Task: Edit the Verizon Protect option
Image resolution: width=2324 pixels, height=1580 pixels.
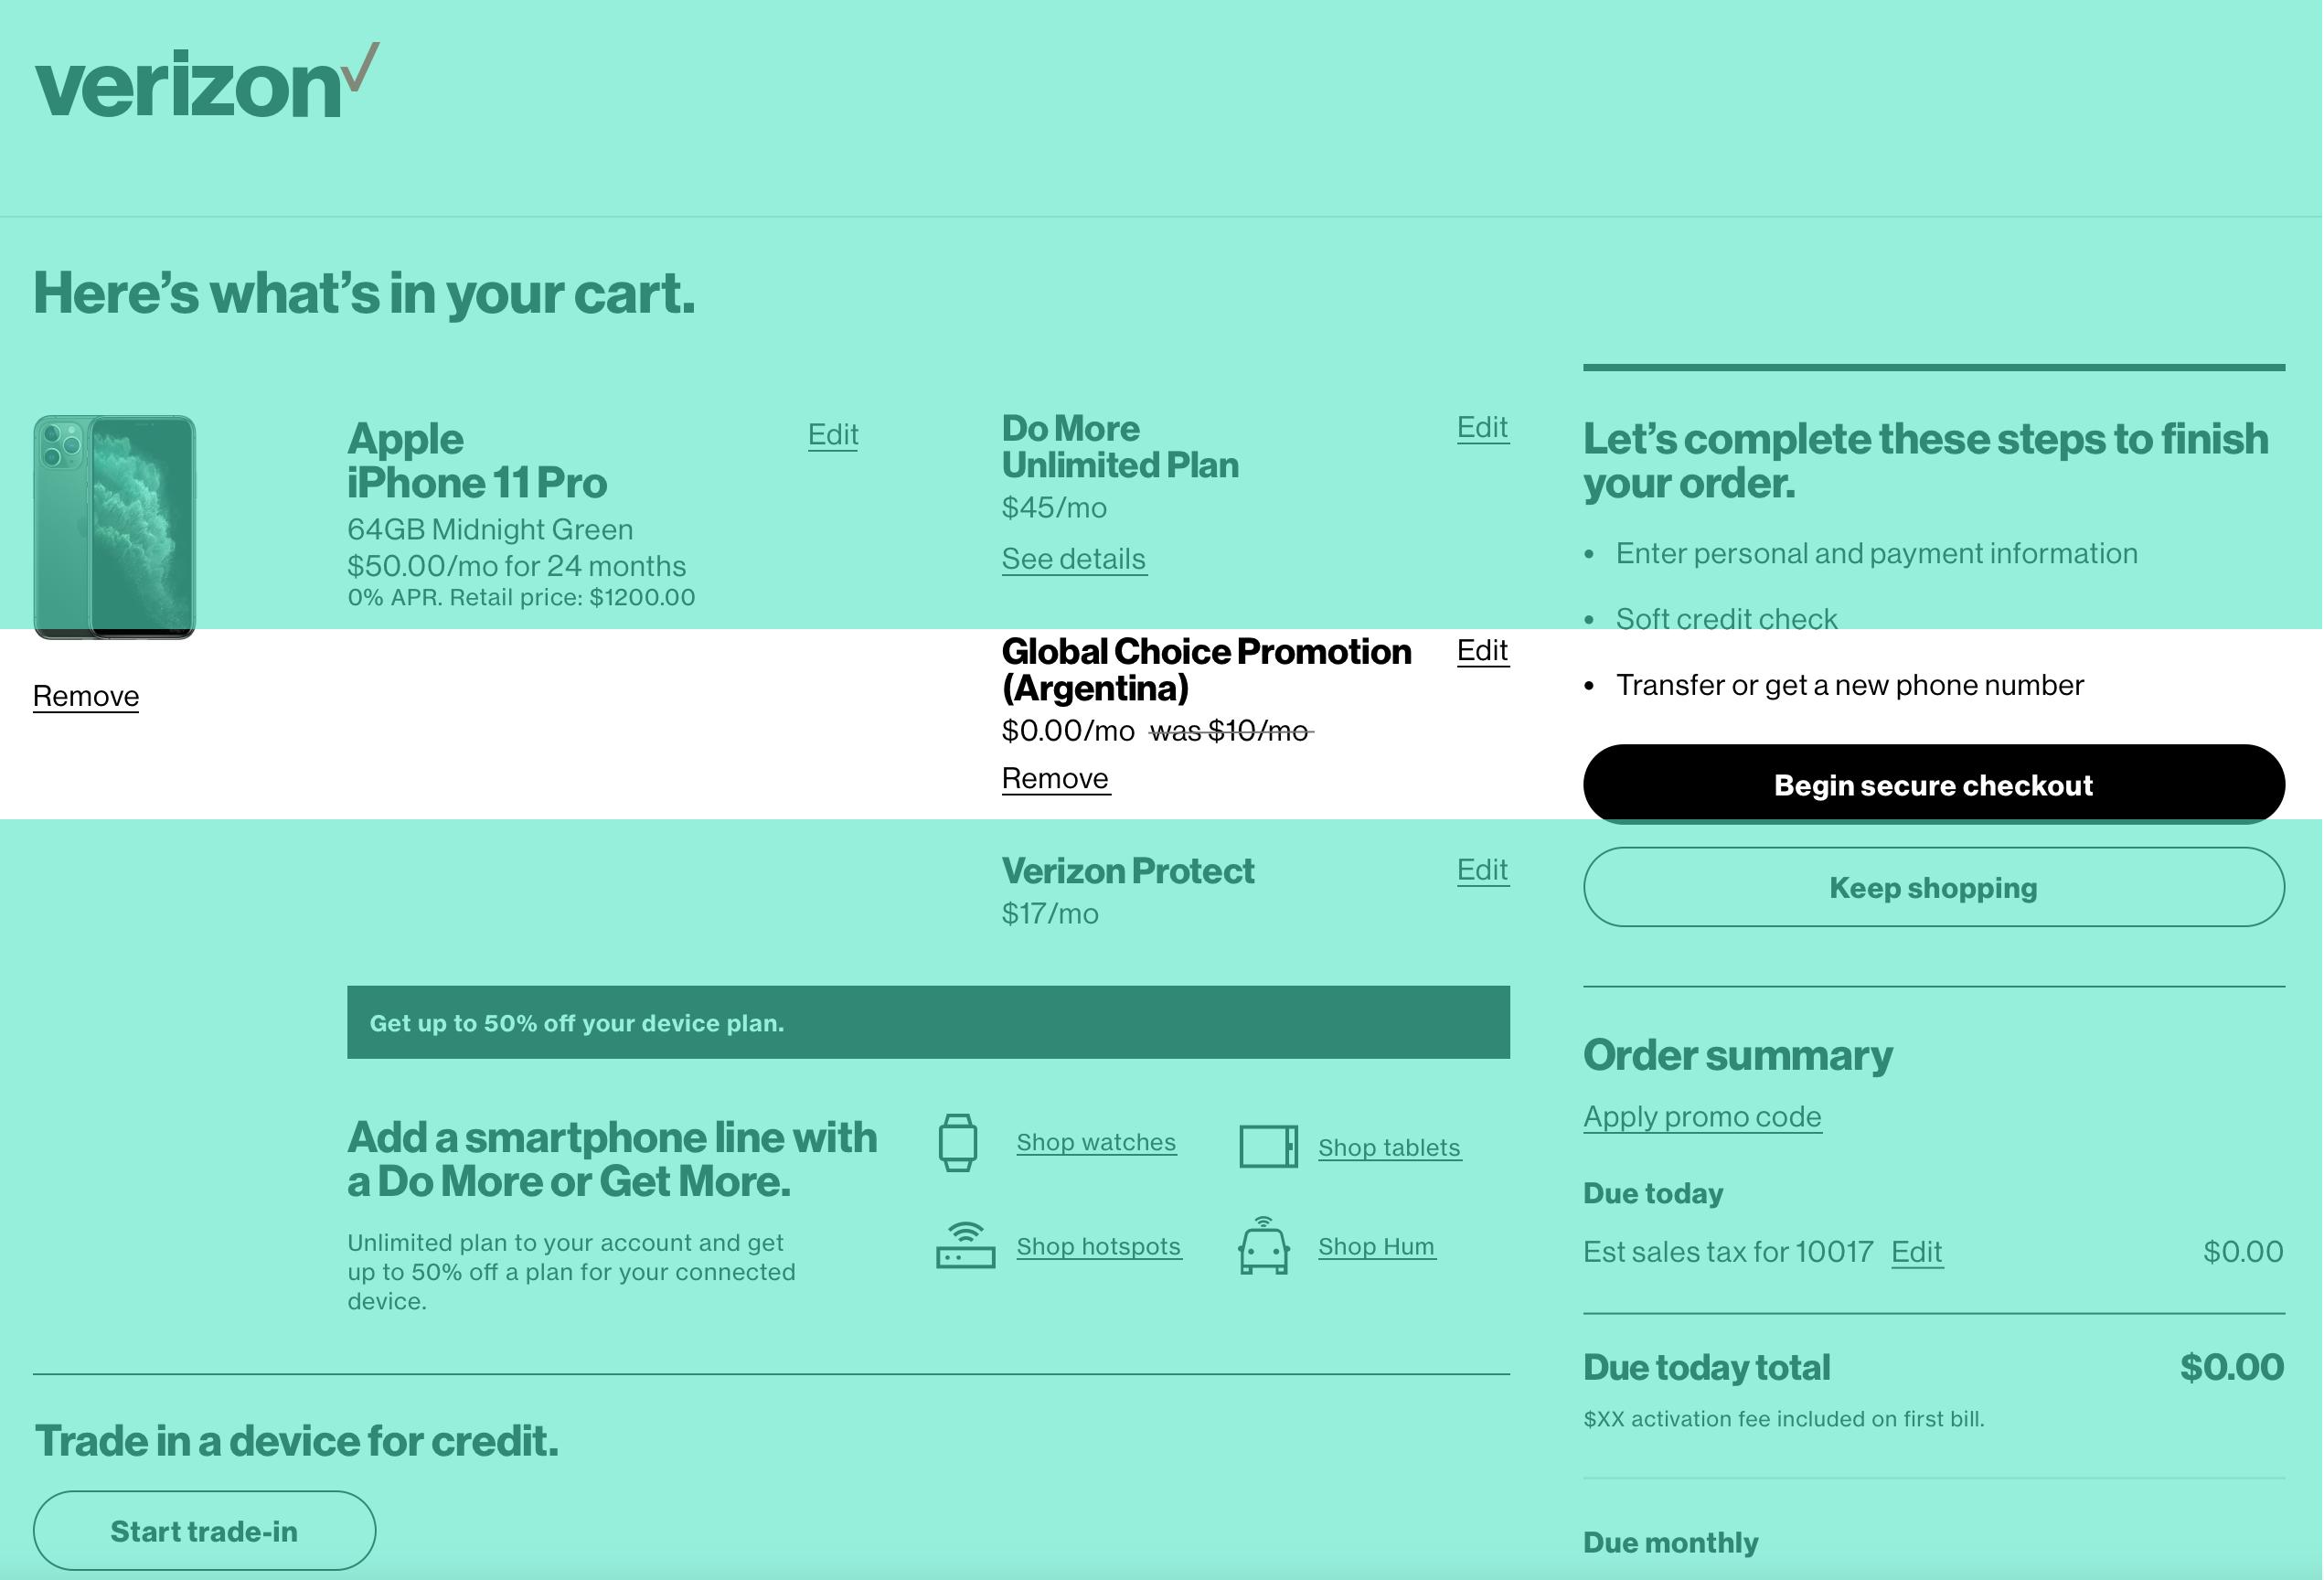Action: (x=1482, y=870)
